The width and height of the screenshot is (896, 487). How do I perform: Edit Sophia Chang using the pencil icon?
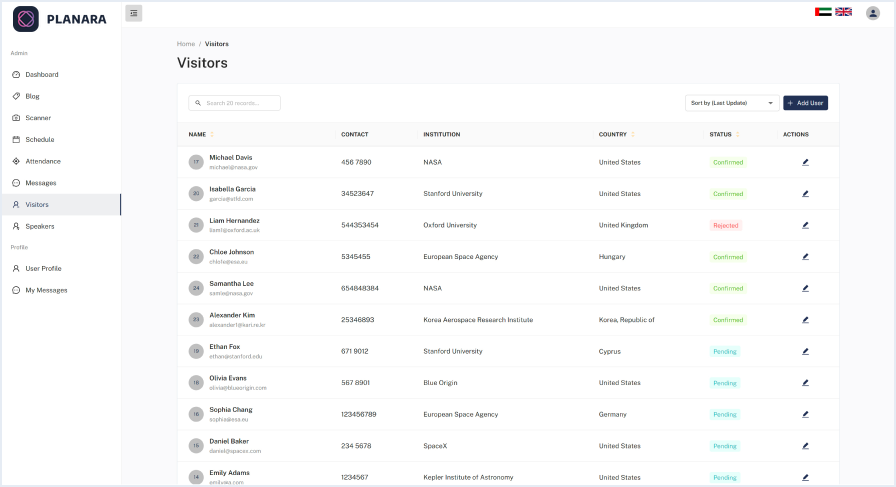tap(805, 414)
